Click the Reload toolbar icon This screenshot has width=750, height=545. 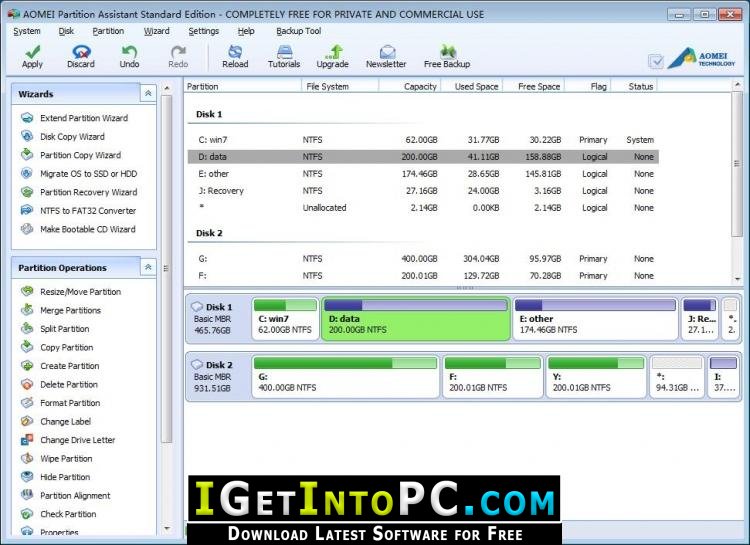pyautogui.click(x=235, y=56)
